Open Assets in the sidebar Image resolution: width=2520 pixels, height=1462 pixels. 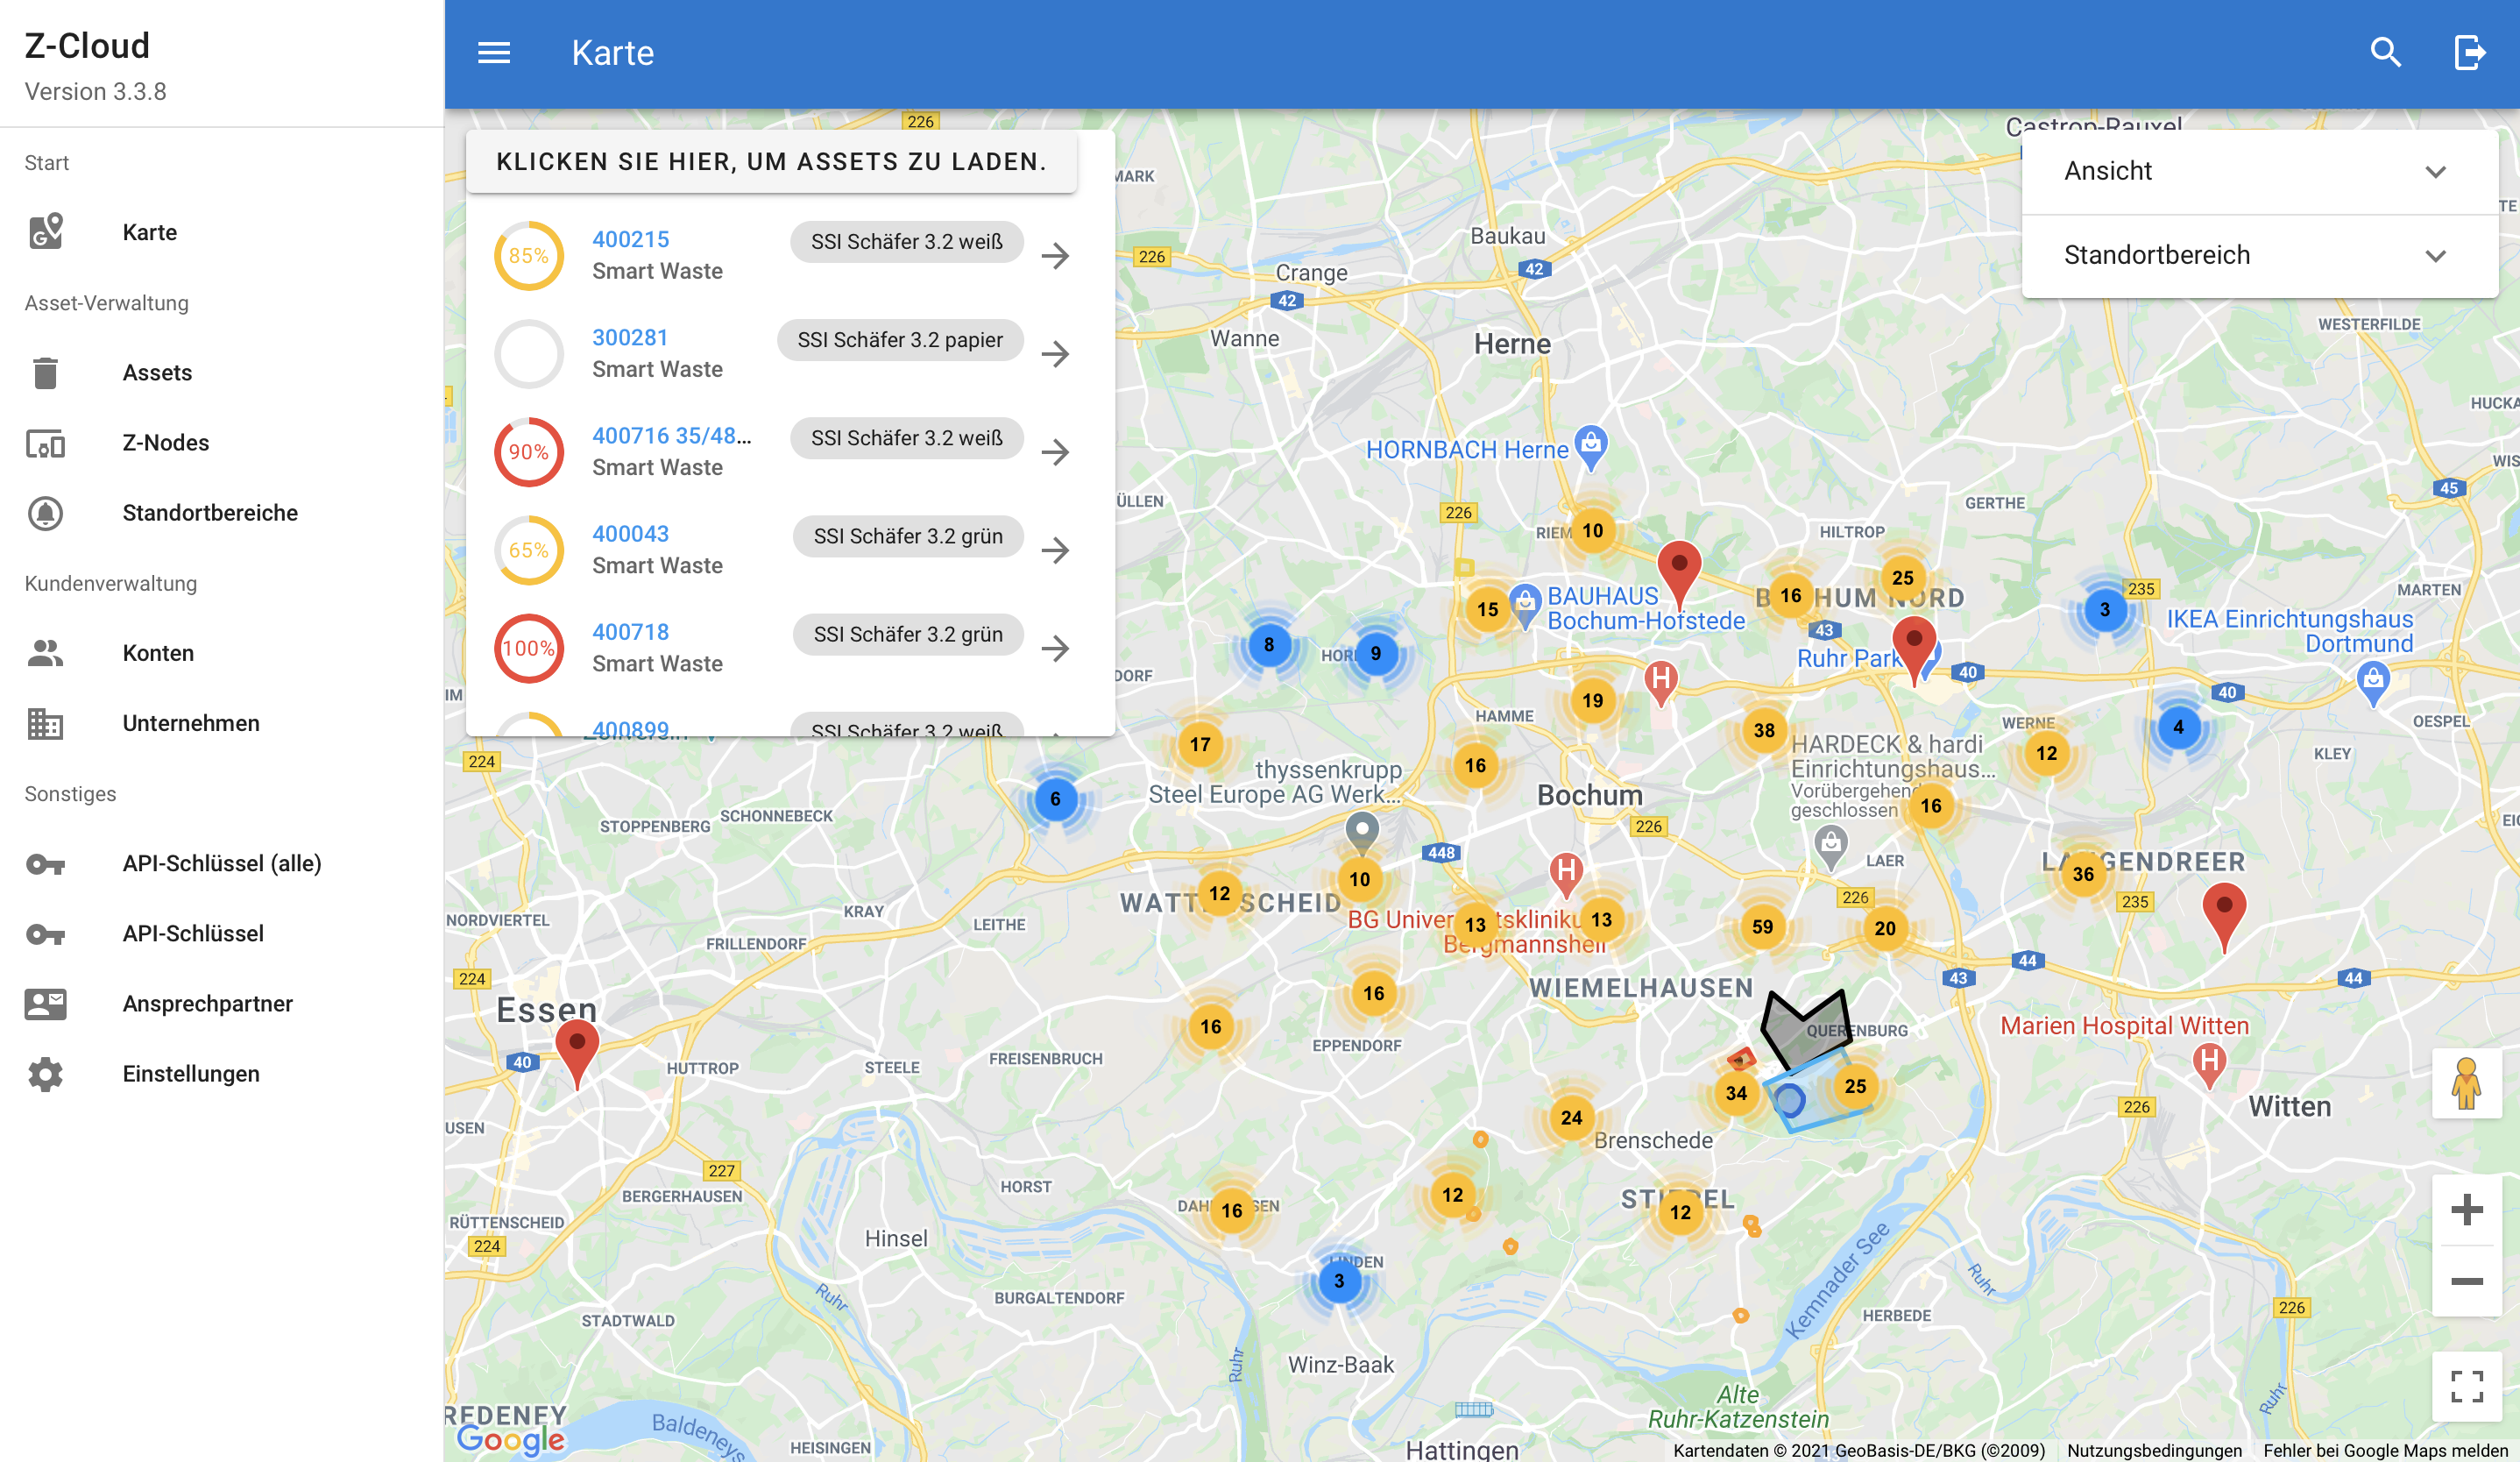(157, 373)
